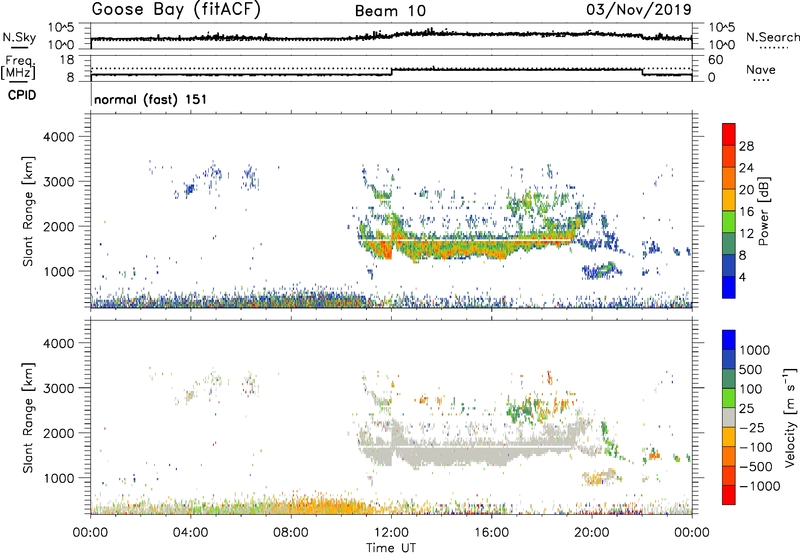
Task: Click the 'Slant Range [km]' label of velocity panel
Action: 28,418
